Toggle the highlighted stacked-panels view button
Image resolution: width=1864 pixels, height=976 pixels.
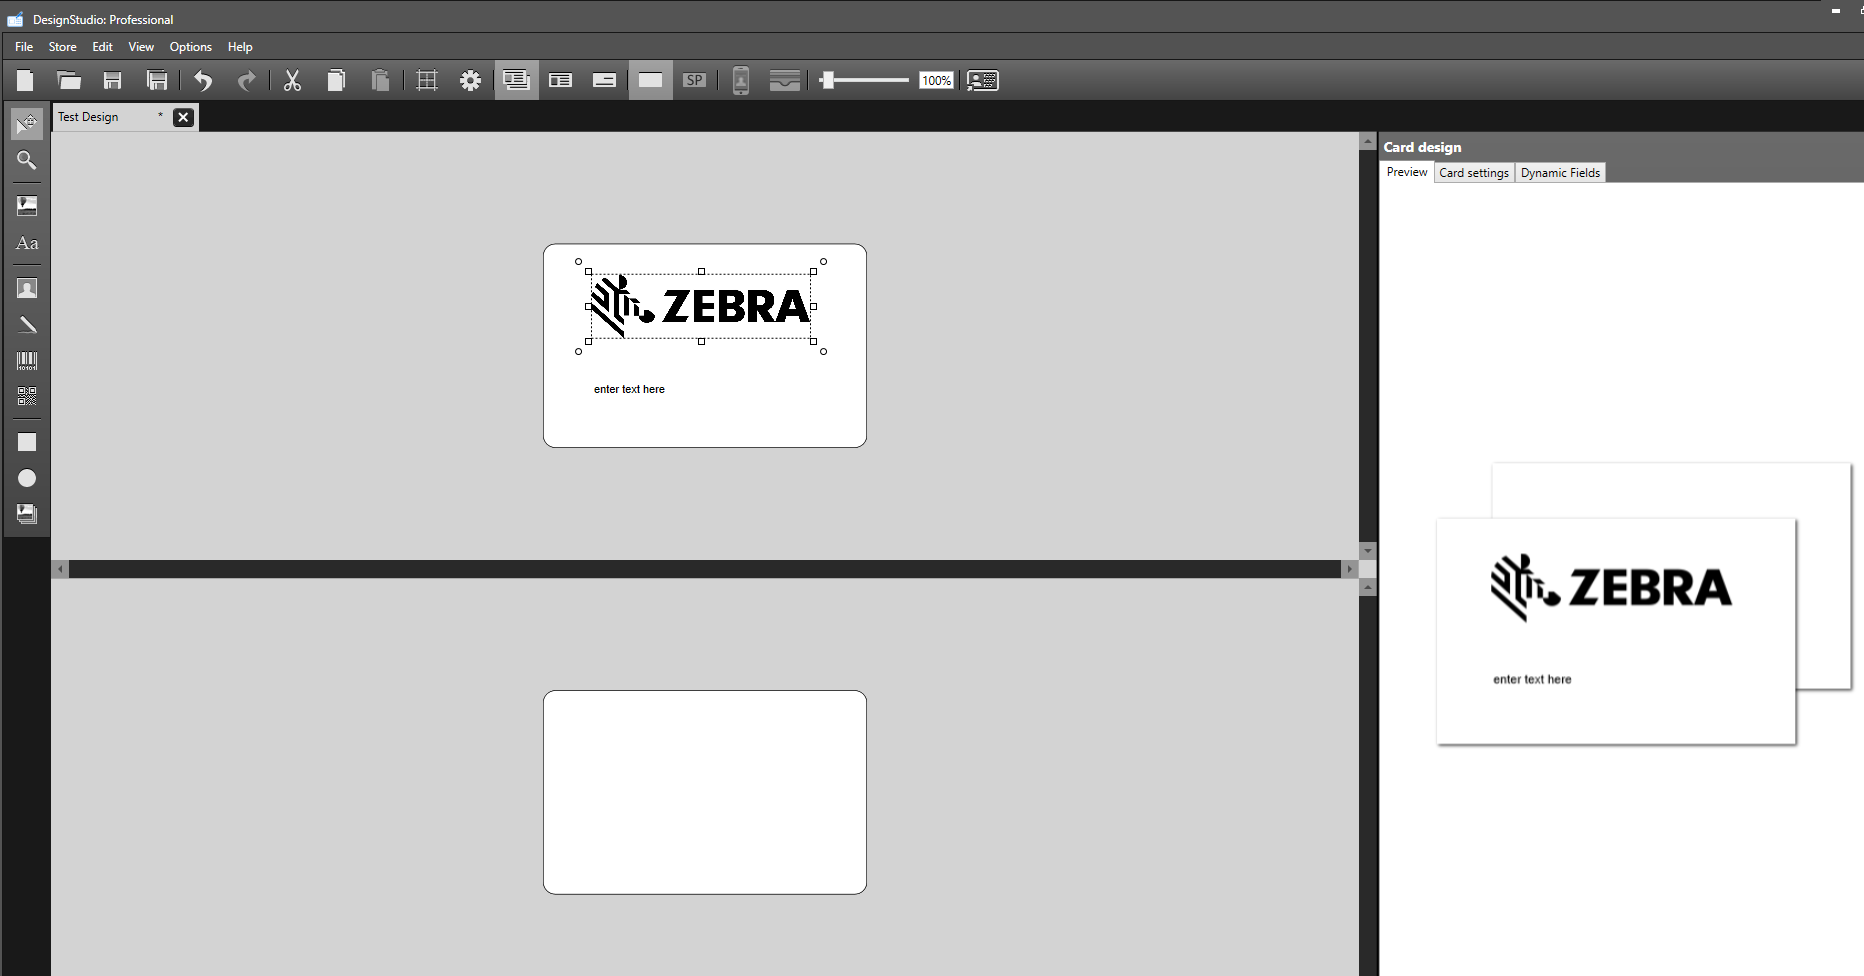(x=516, y=80)
